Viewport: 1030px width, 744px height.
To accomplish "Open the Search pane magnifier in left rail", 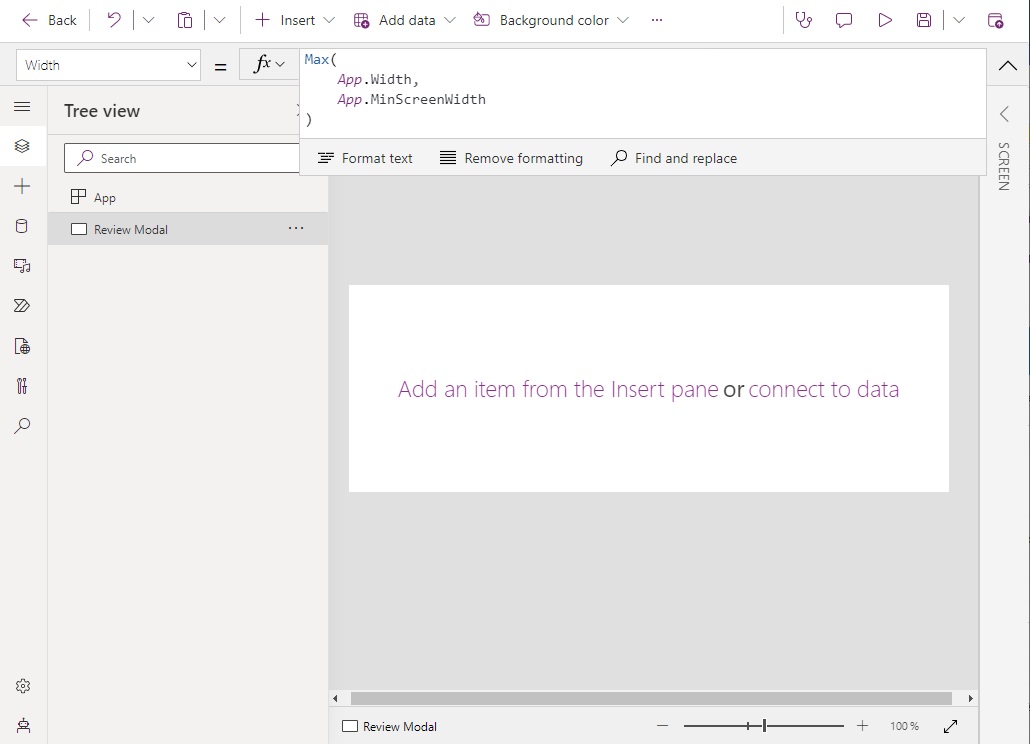I will pos(22,427).
